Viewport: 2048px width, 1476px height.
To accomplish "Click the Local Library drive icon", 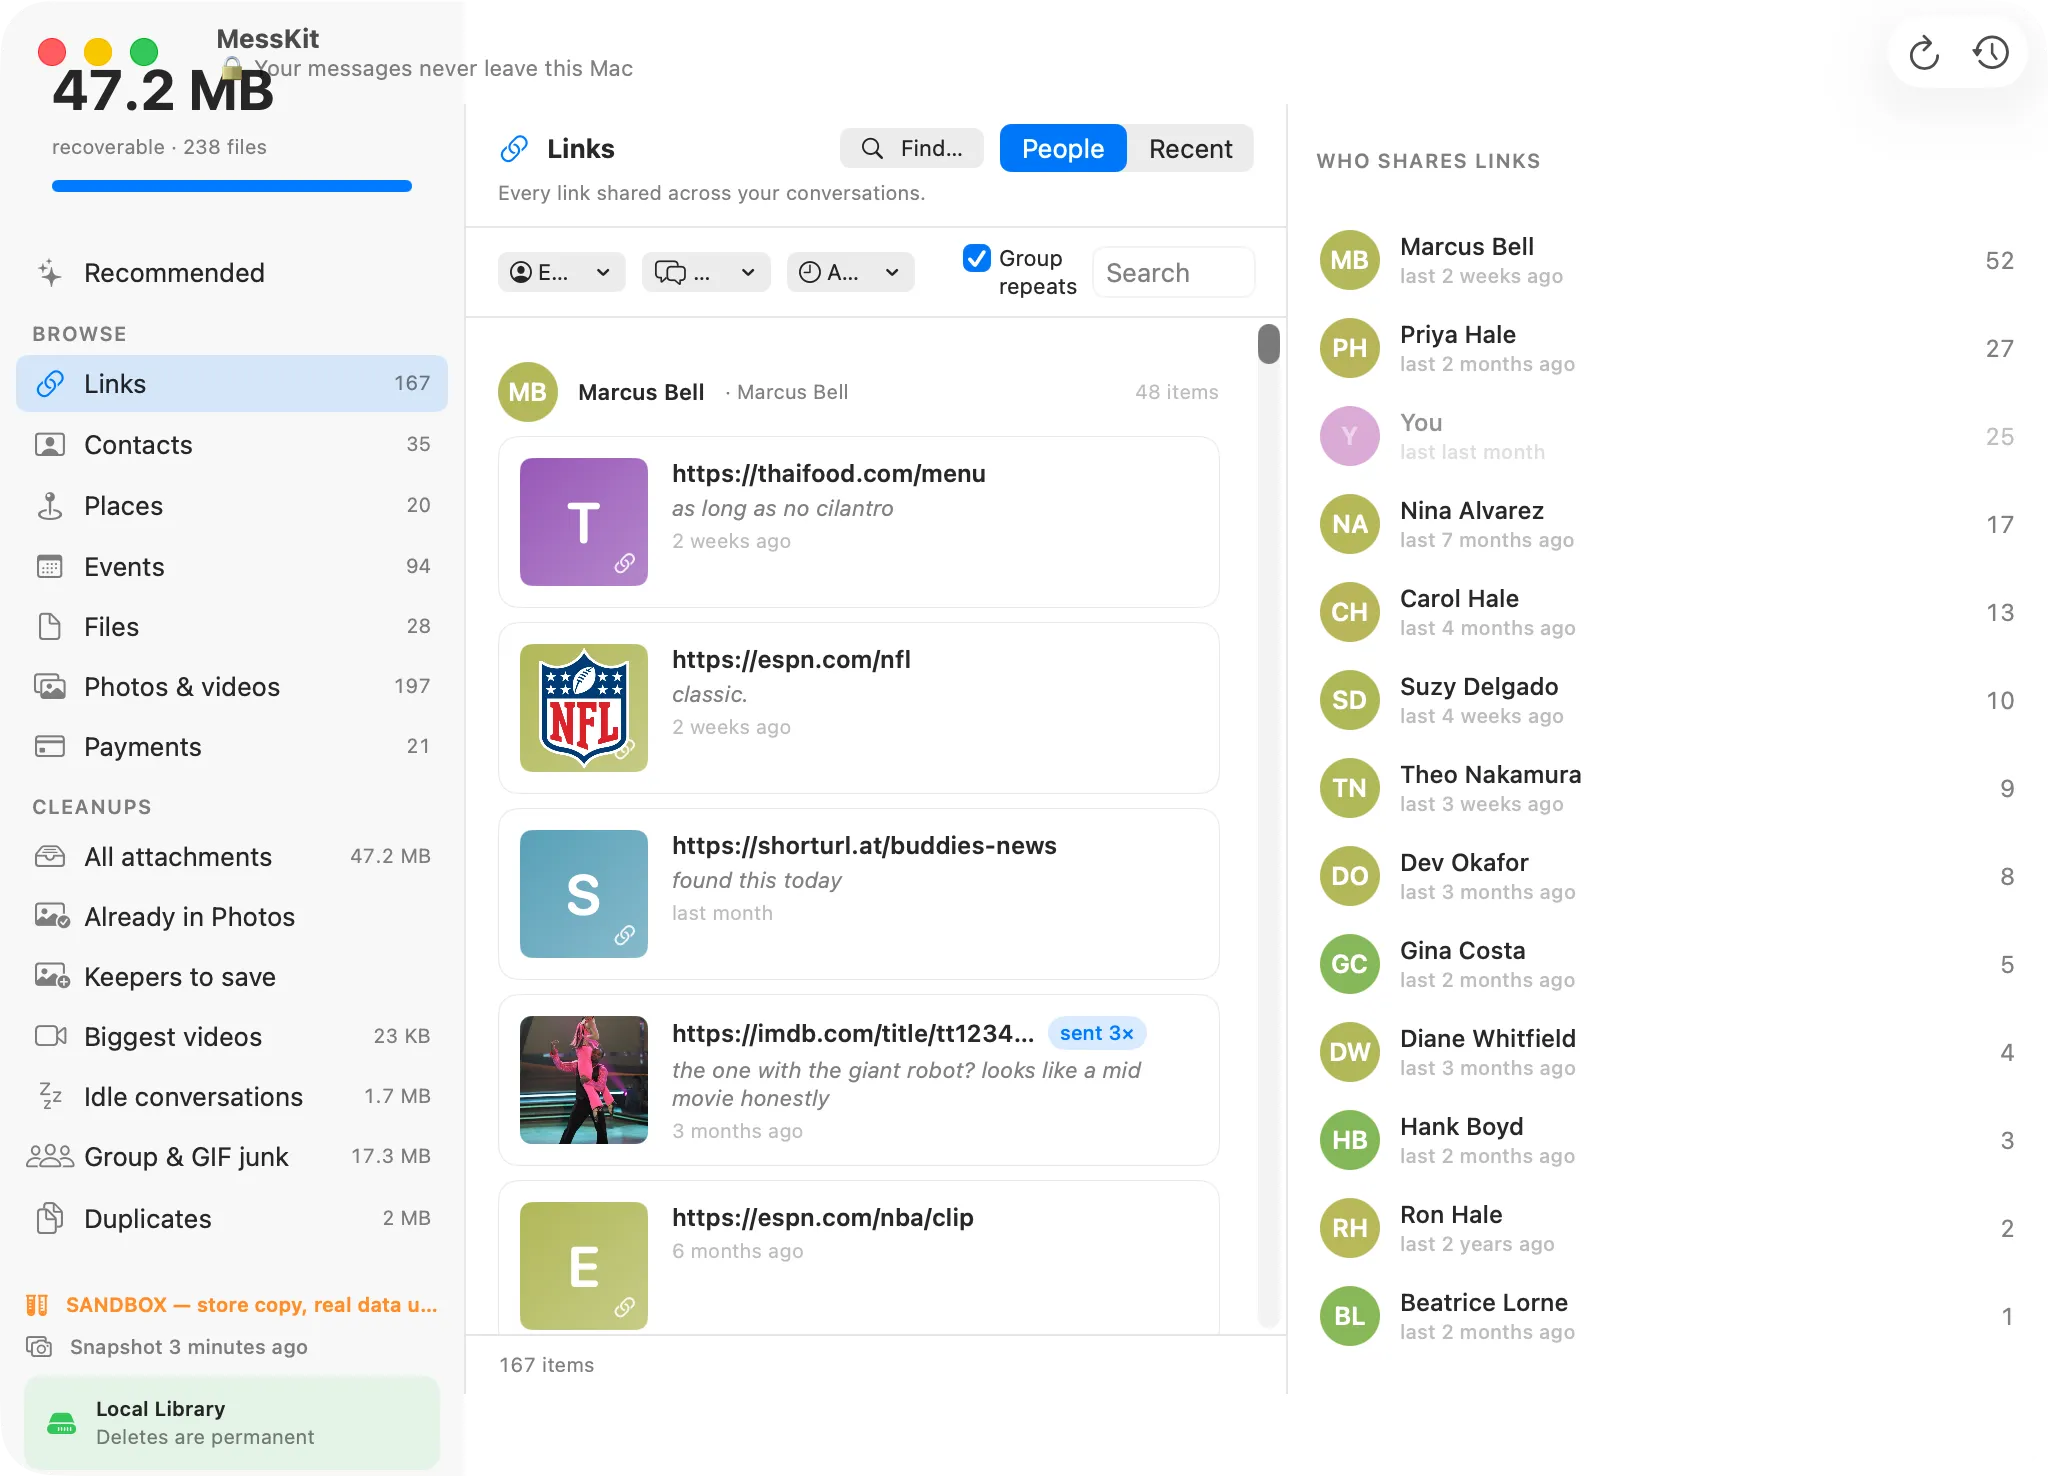I will (62, 1423).
